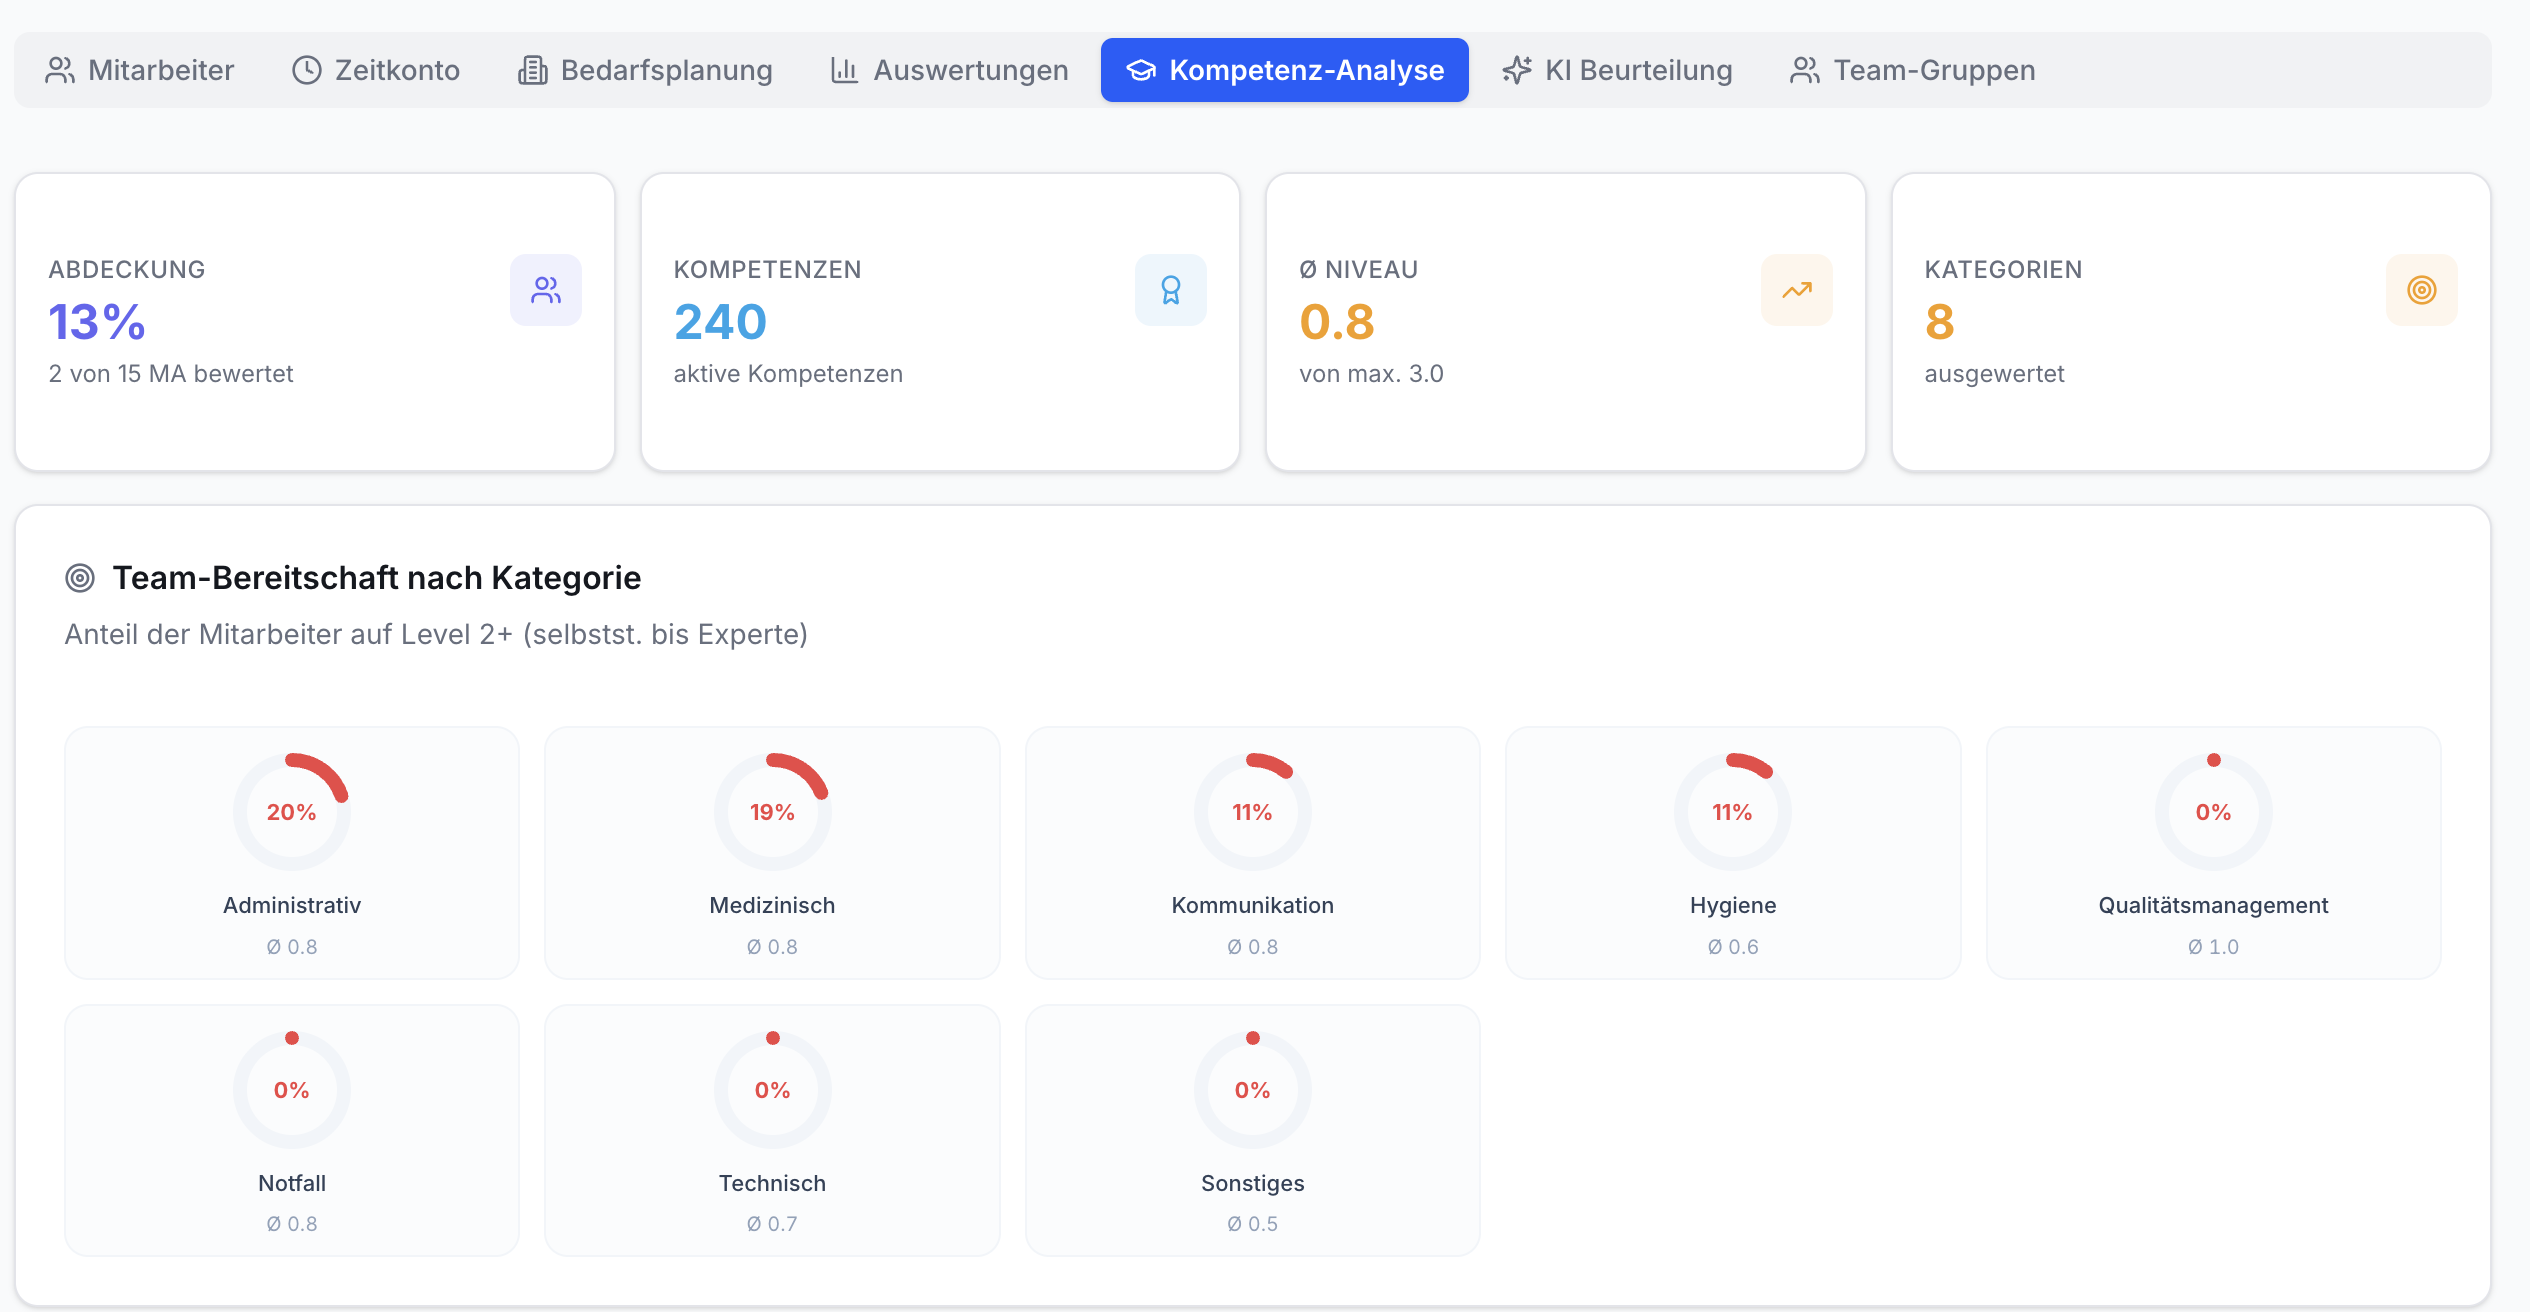
Task: Click the trending-up icon in the Ø Niveau card
Action: pos(1797,290)
